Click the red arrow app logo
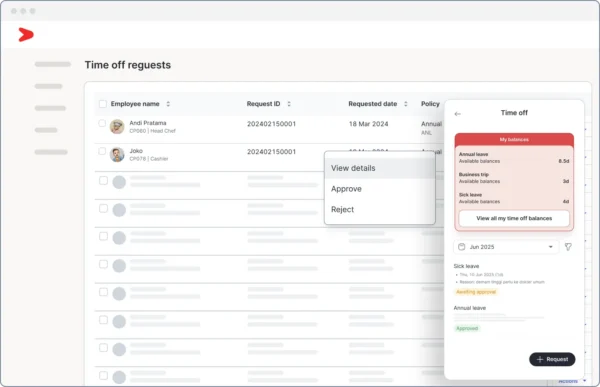 point(26,35)
